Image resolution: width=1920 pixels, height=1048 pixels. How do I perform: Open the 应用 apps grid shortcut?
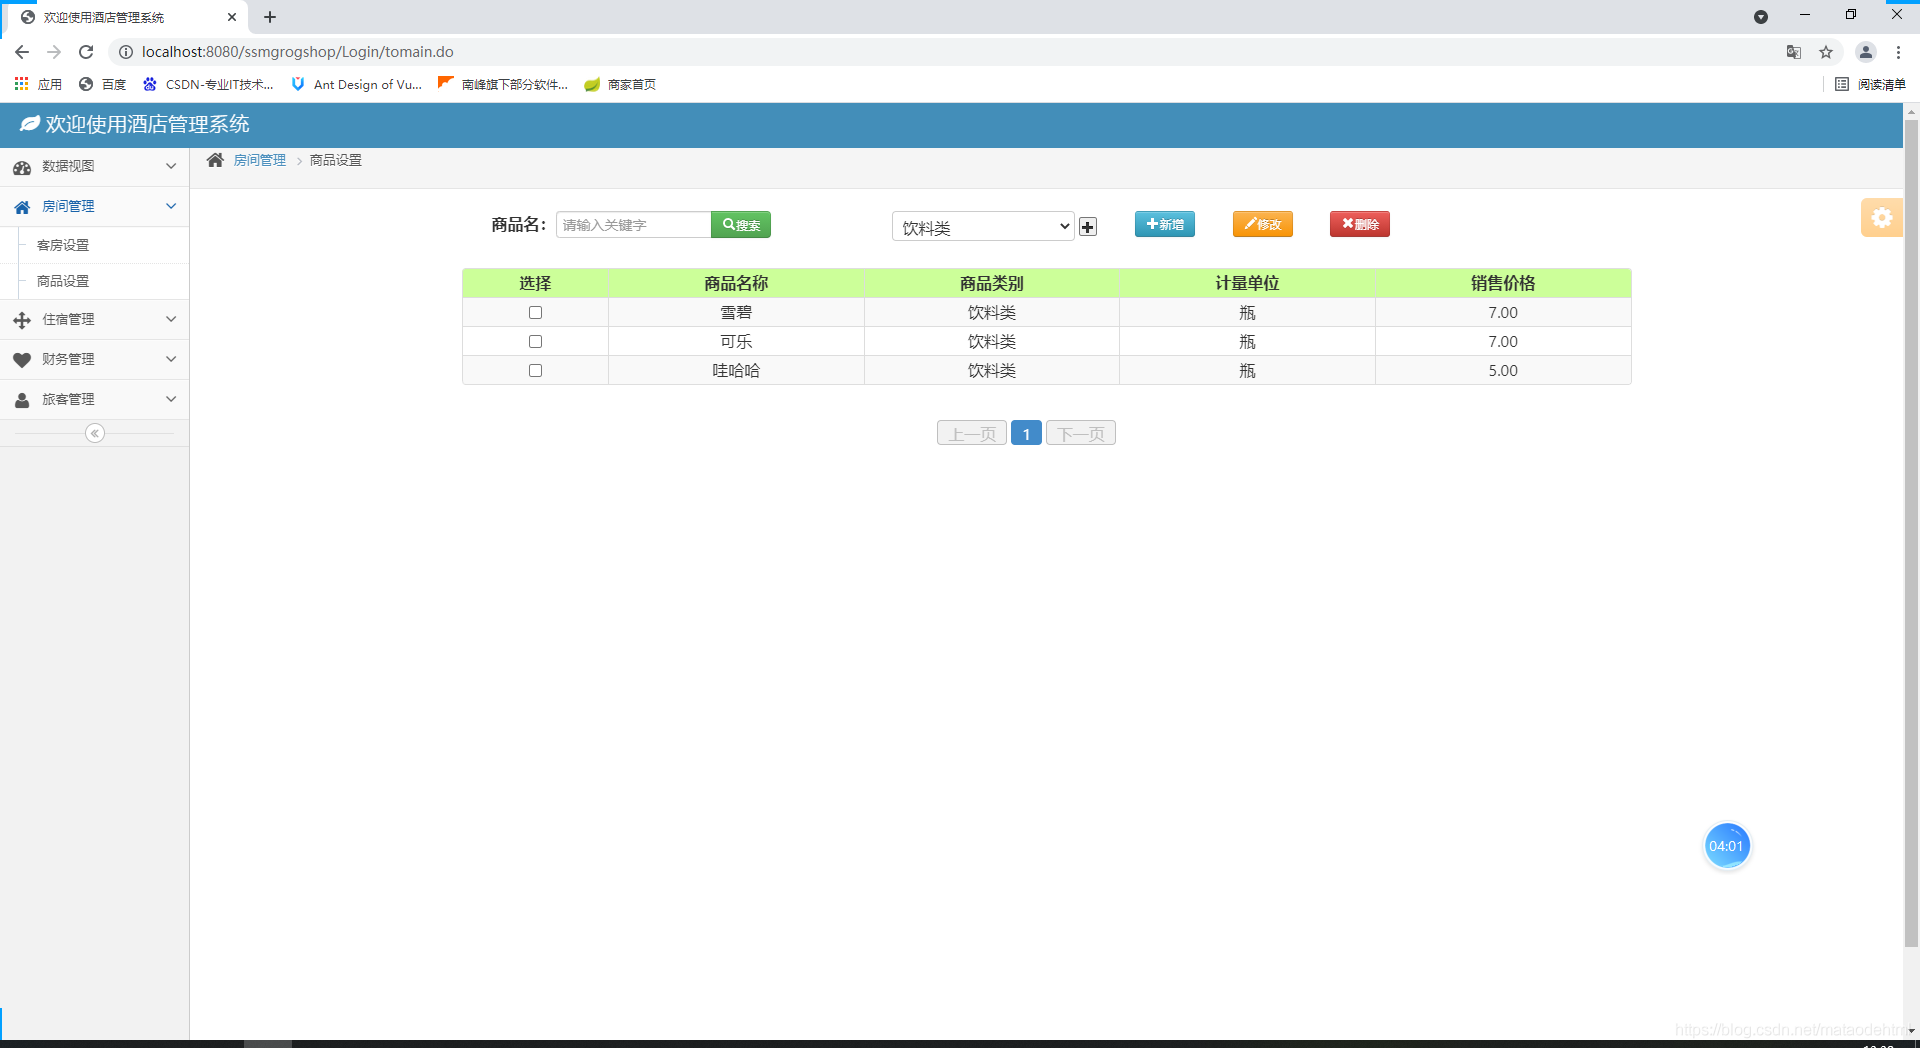pyautogui.click(x=38, y=84)
